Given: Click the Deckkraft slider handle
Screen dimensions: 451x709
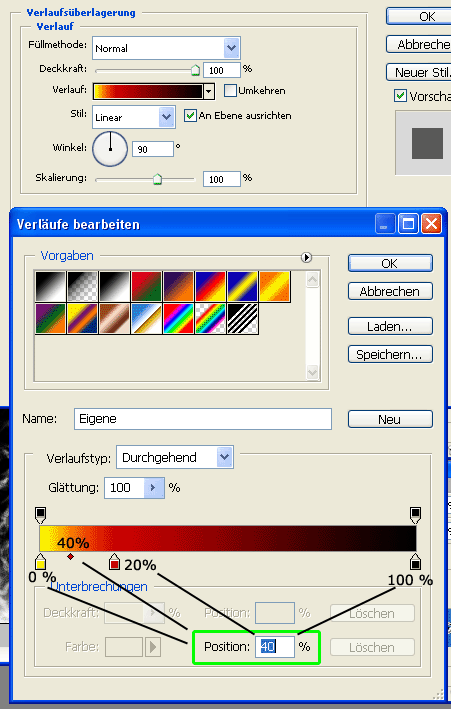Looking at the screenshot, I should point(195,70).
